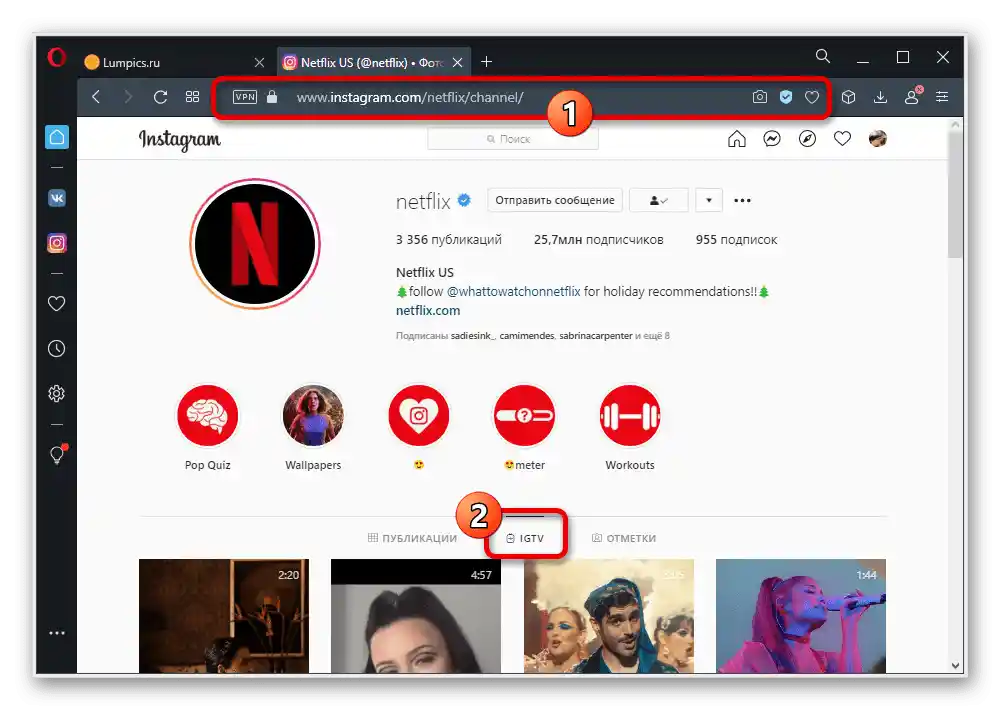Expand the arrow next to the follow button
1000x710 pixels.
709,200
